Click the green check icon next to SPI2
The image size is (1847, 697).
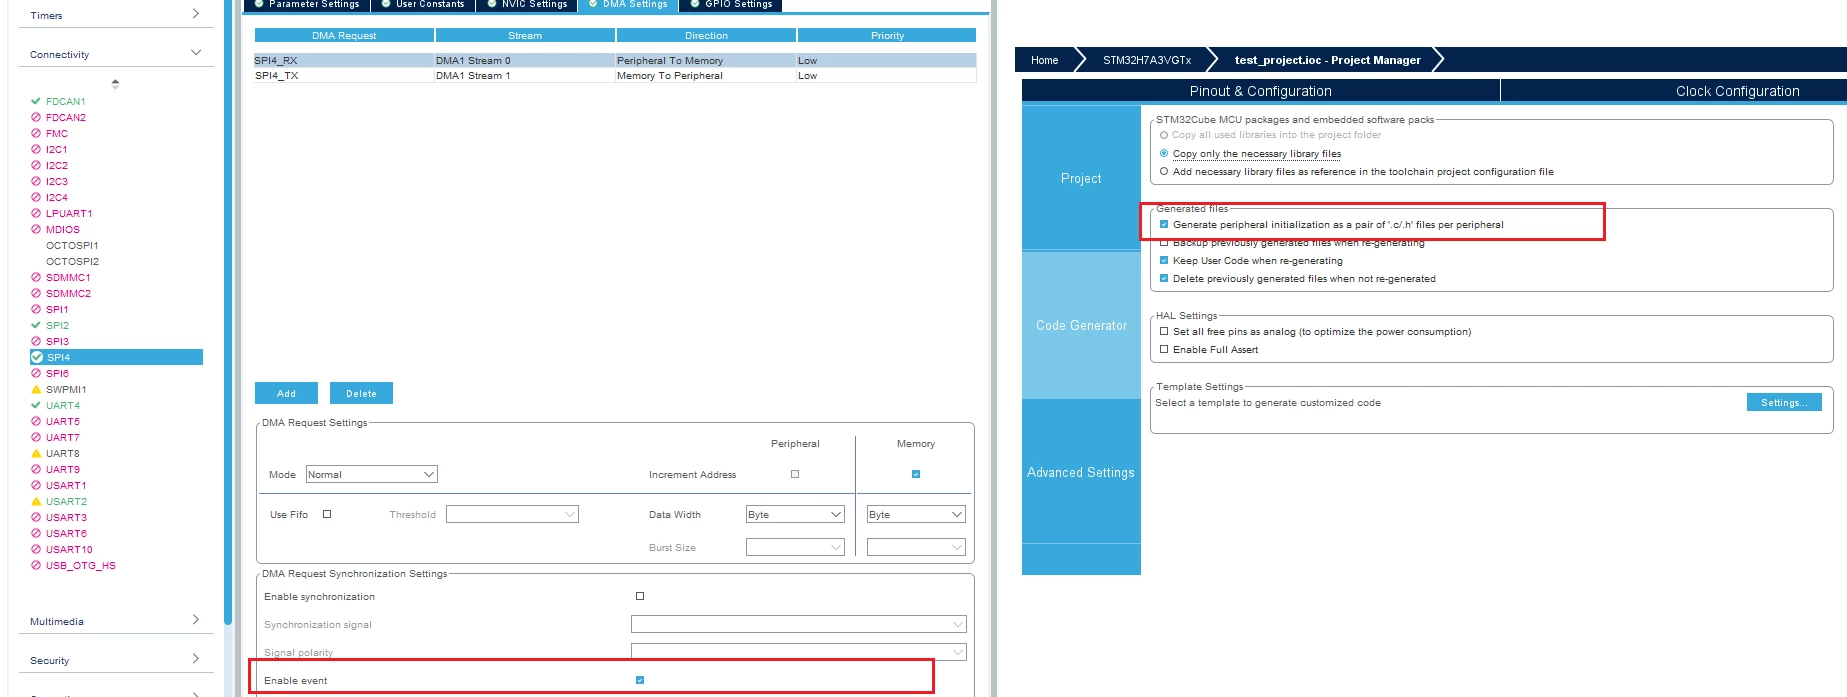click(x=36, y=325)
